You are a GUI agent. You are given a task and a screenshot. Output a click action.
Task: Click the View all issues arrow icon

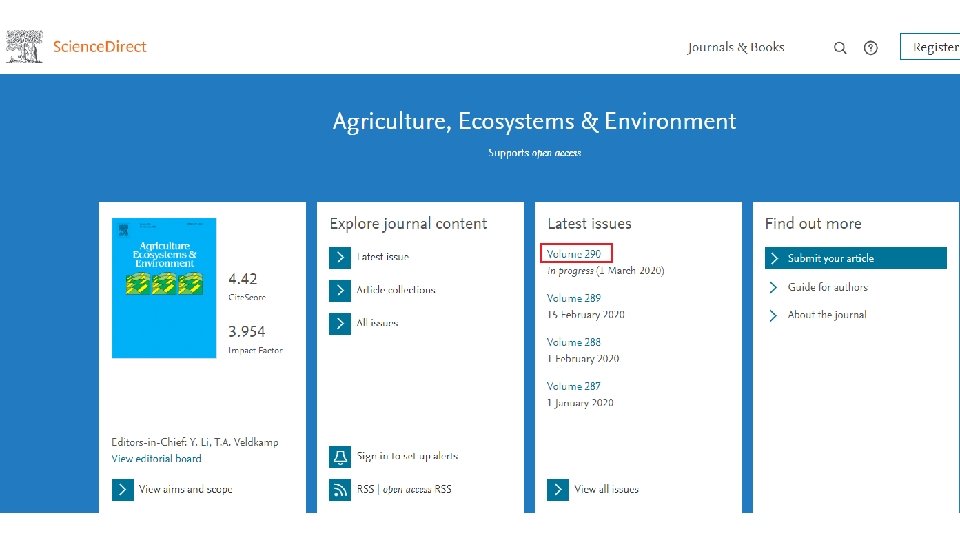558,490
